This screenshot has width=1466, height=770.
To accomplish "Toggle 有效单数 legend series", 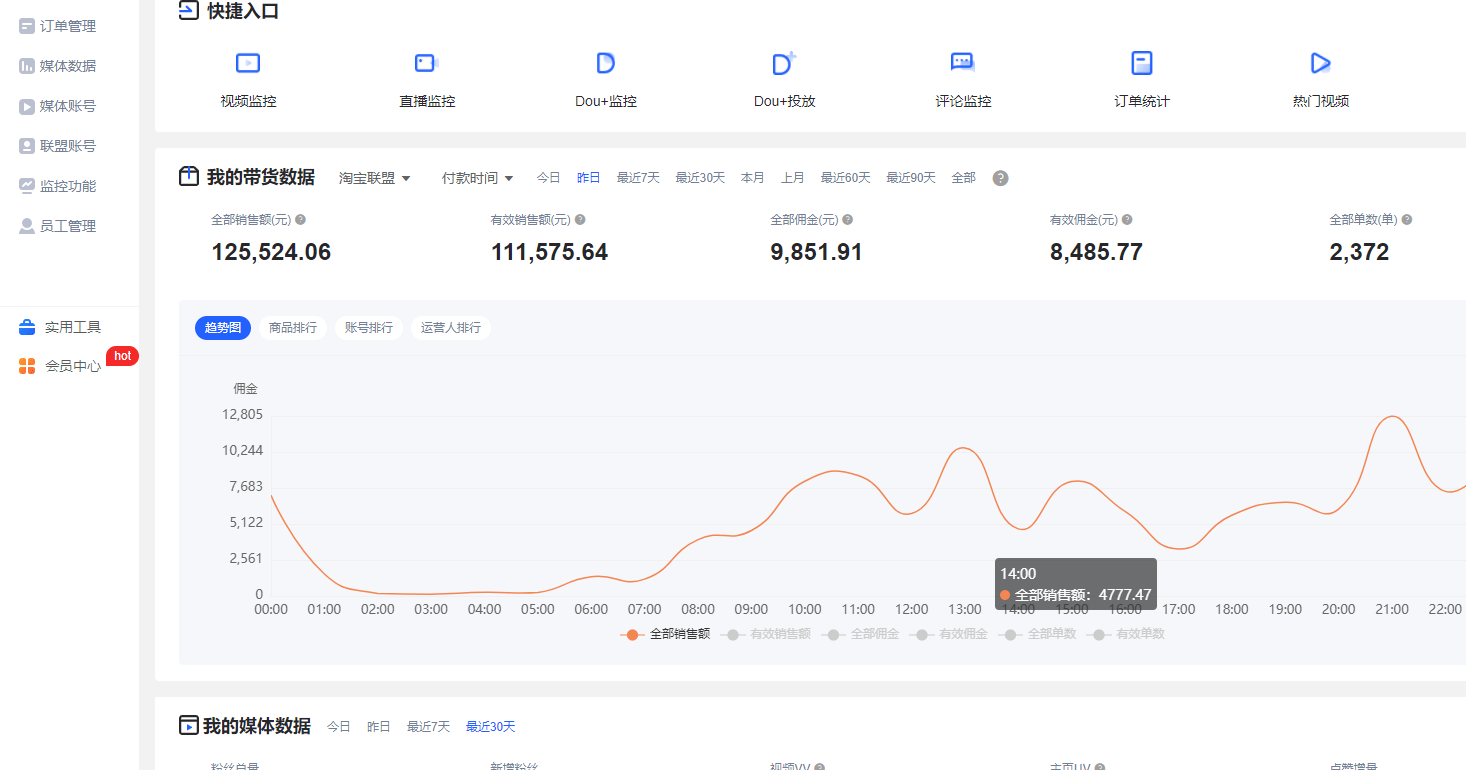I will 1126,634.
